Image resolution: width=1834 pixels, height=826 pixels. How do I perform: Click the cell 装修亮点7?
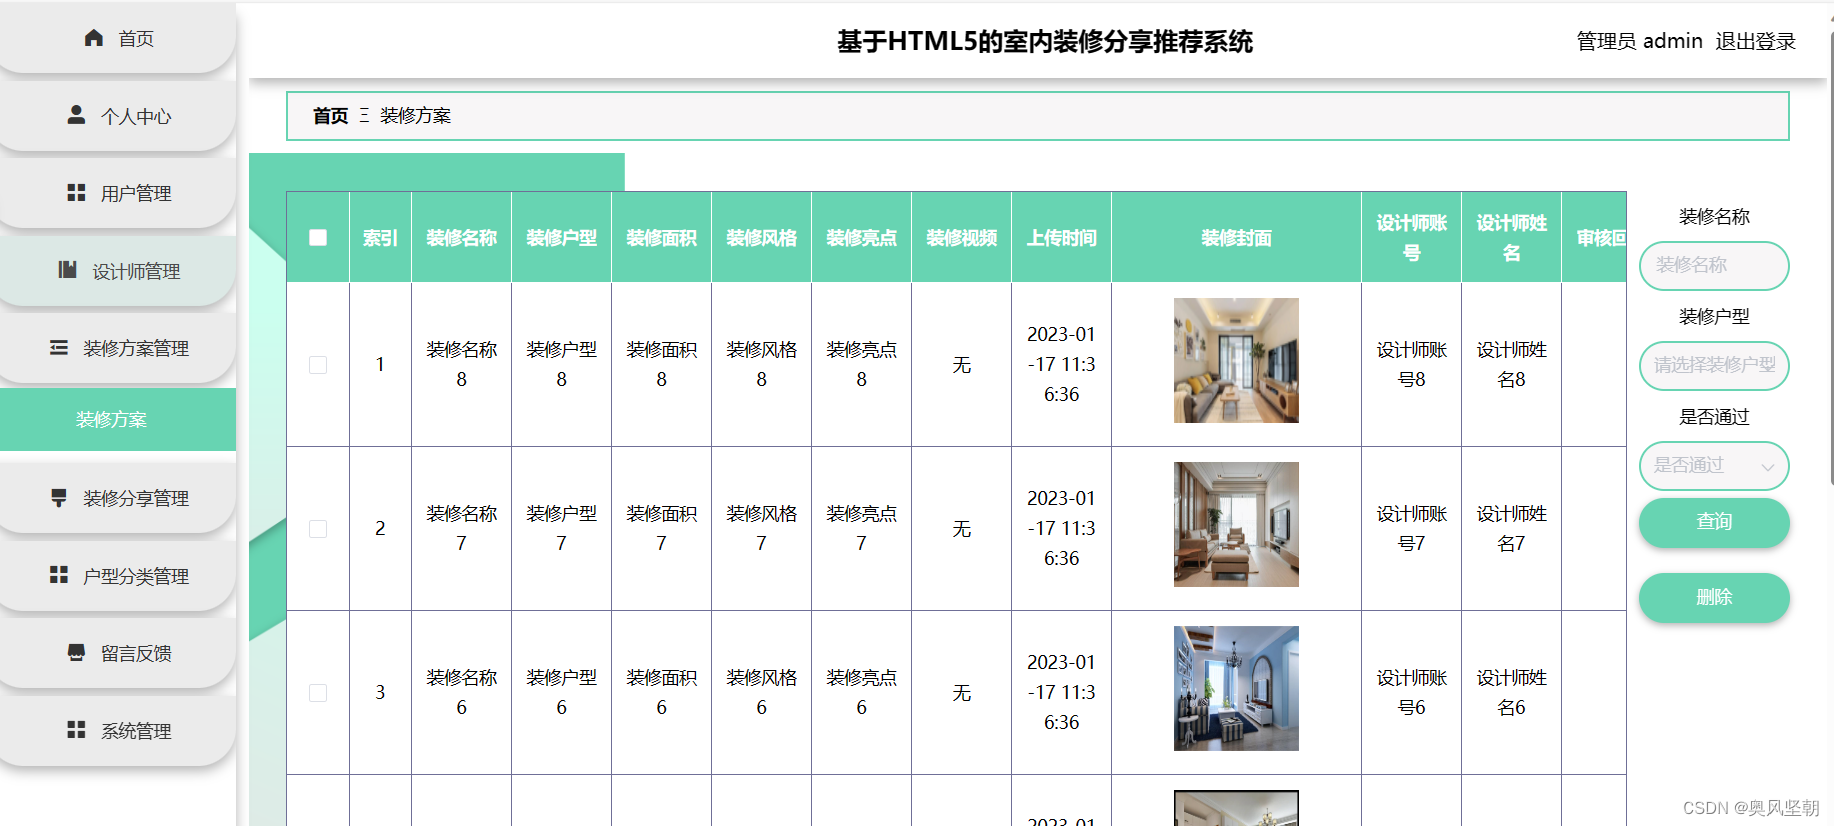861,528
